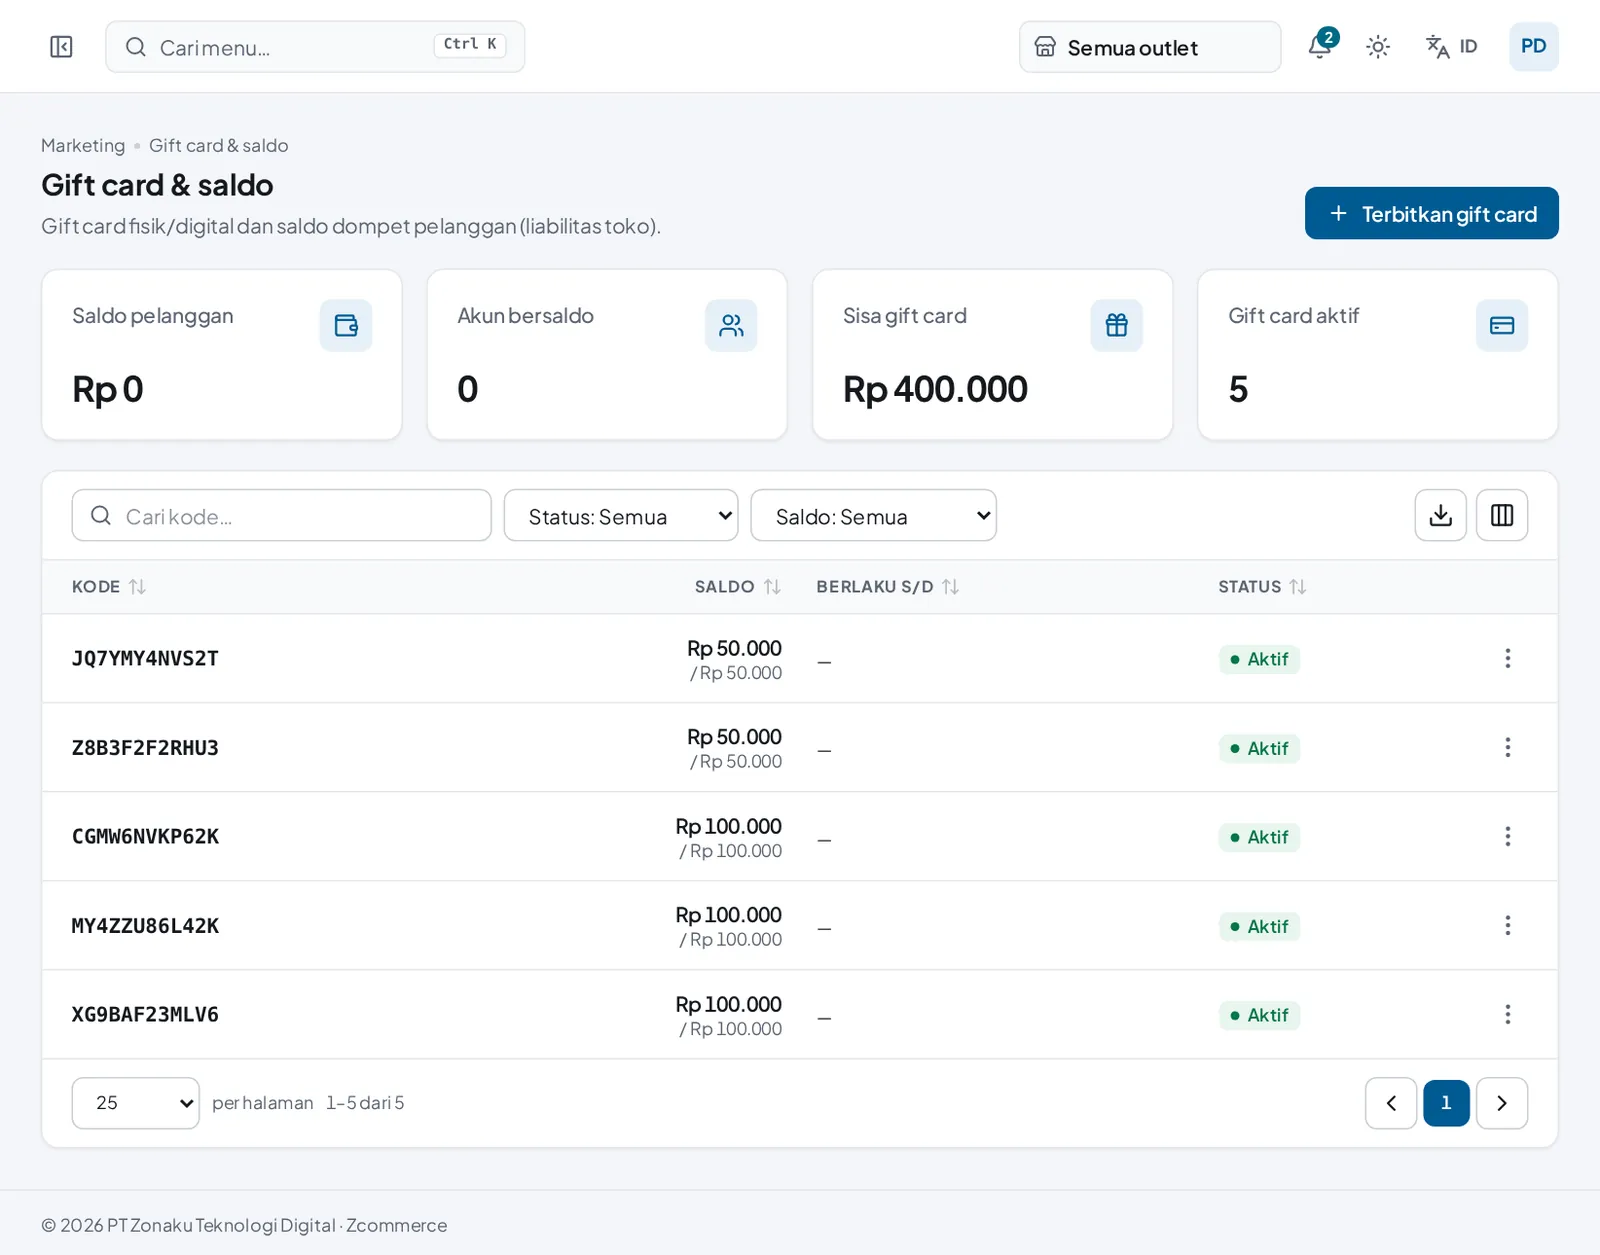Sort the table by STATUS column
This screenshot has height=1255, width=1600.
[1262, 587]
